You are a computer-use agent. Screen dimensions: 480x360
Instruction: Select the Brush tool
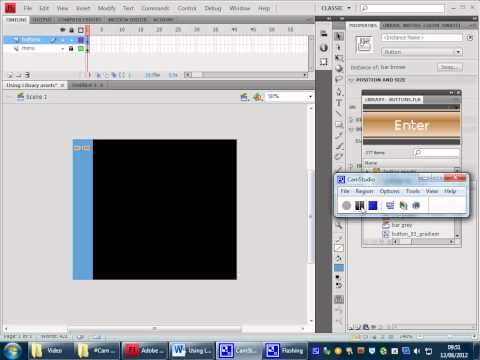click(339, 146)
